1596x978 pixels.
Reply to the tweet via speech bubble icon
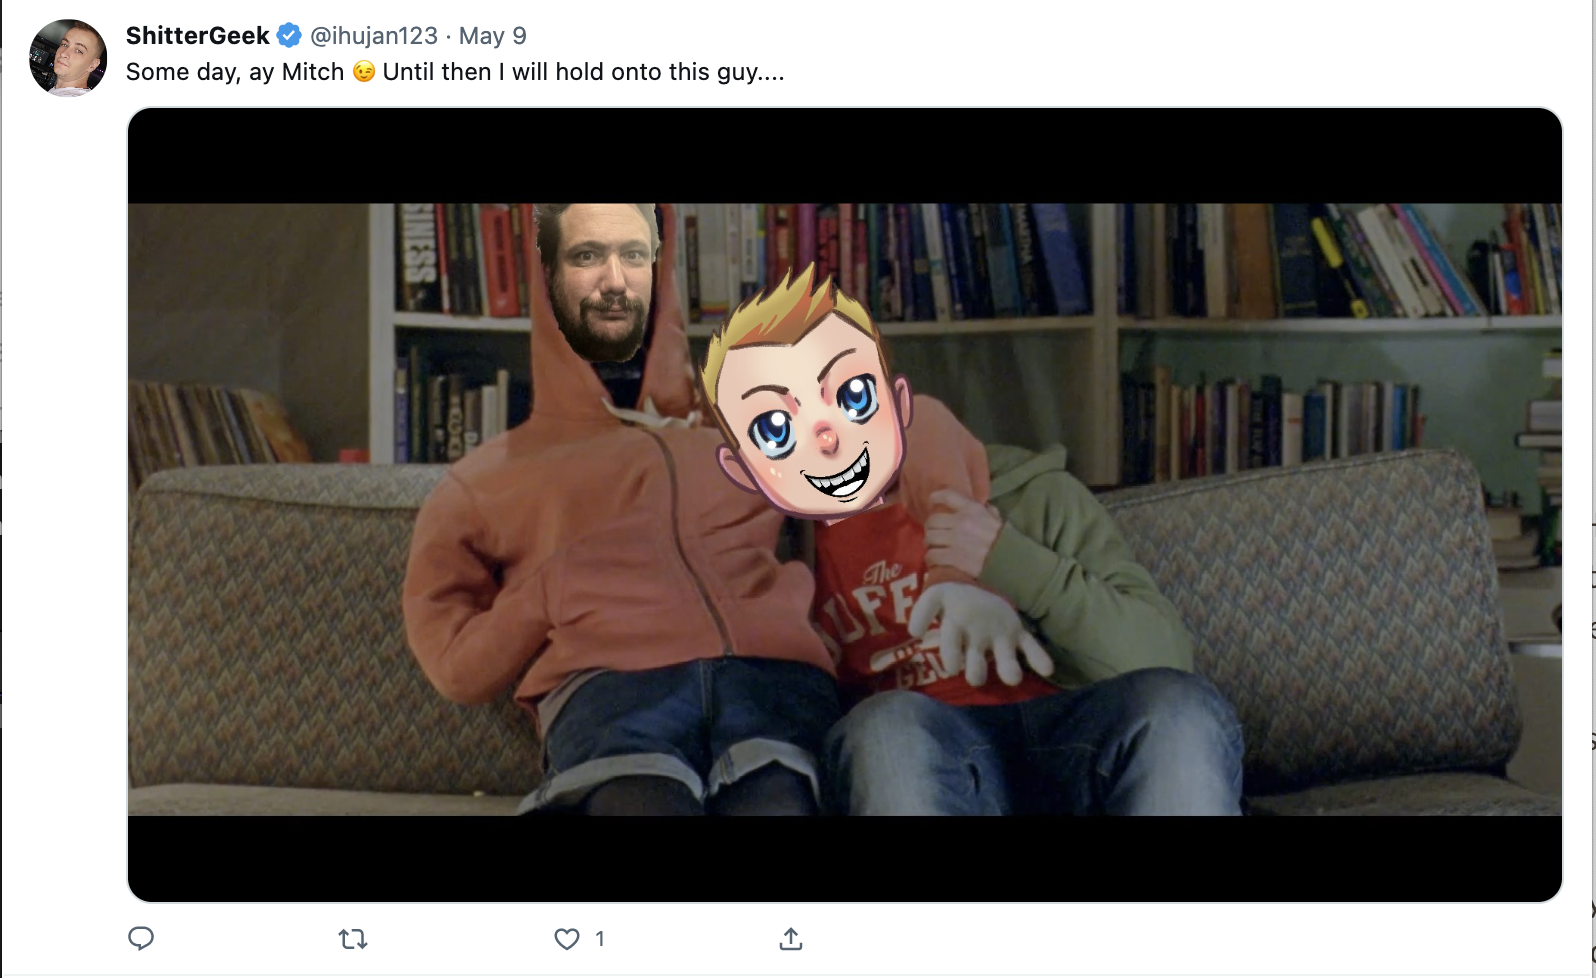click(x=141, y=938)
